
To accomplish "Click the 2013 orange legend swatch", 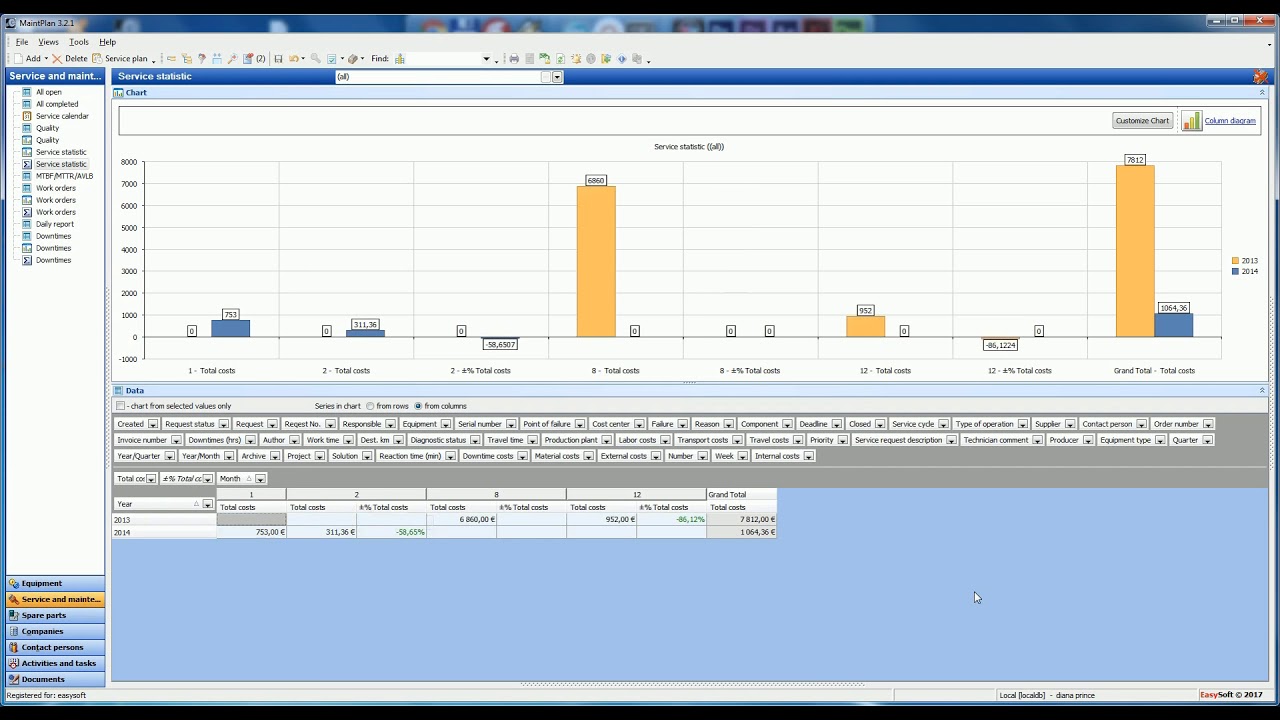I will point(1235,261).
